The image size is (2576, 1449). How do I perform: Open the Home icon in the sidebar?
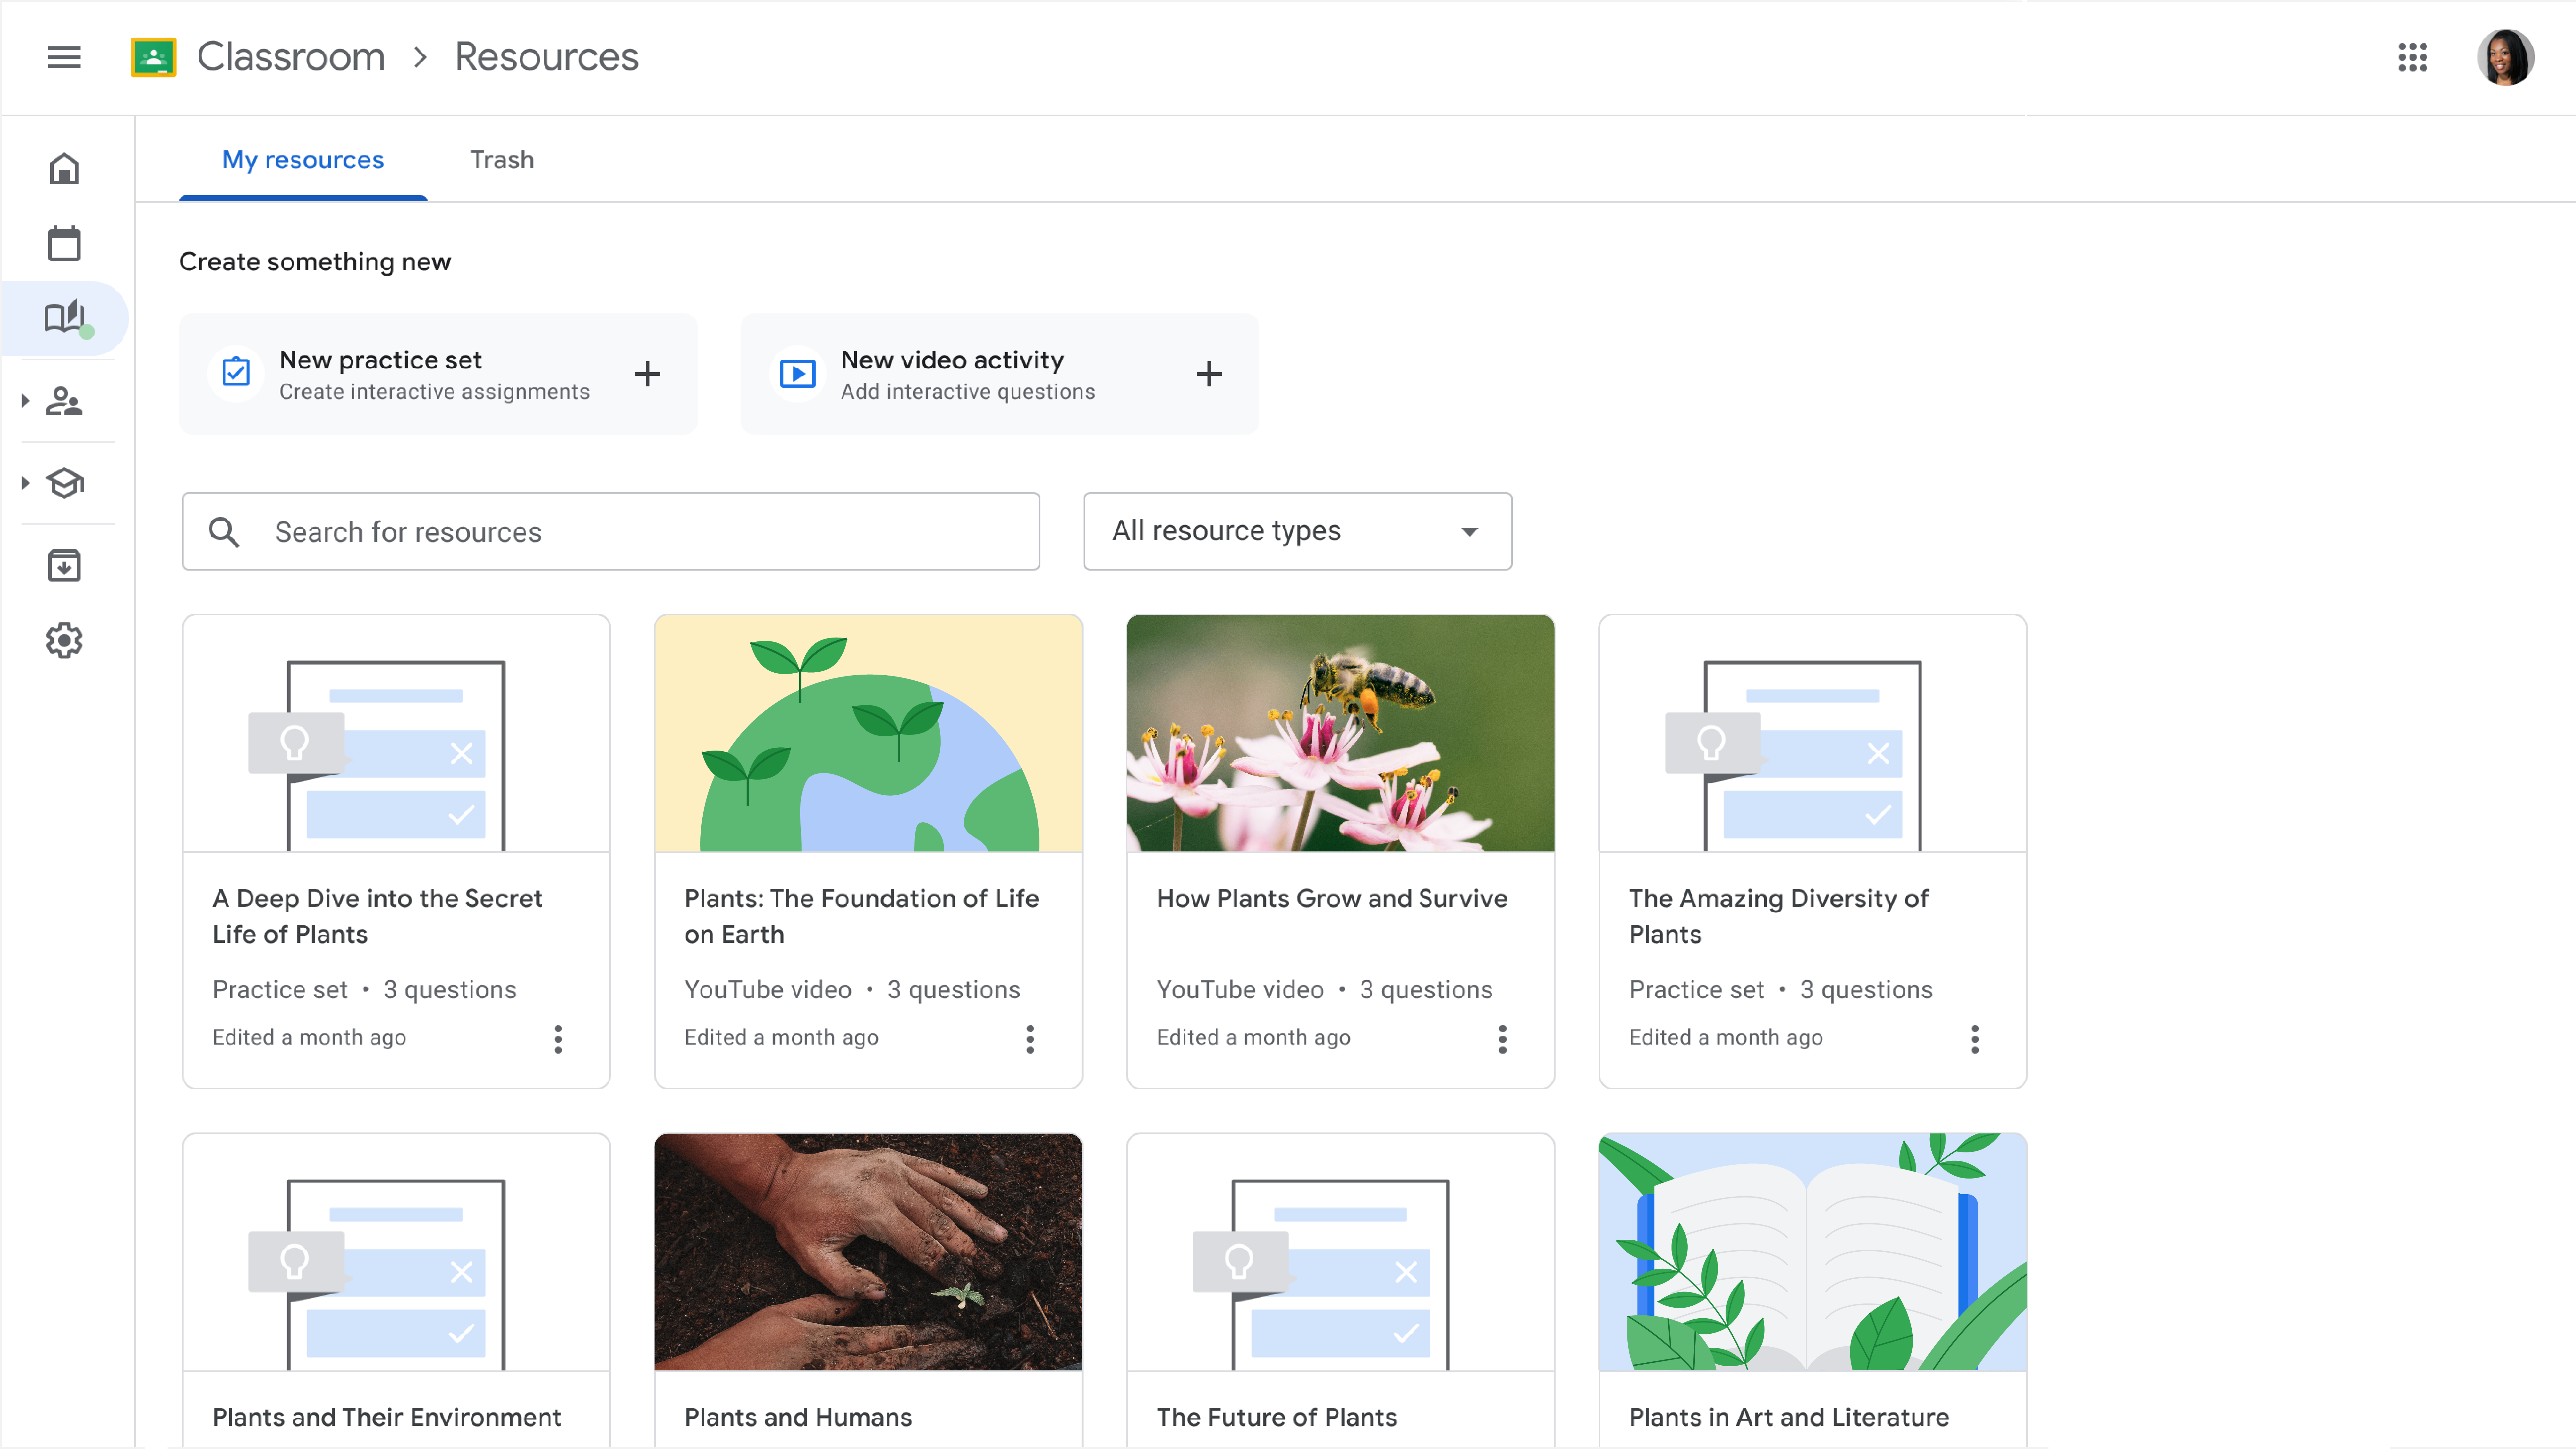click(64, 168)
